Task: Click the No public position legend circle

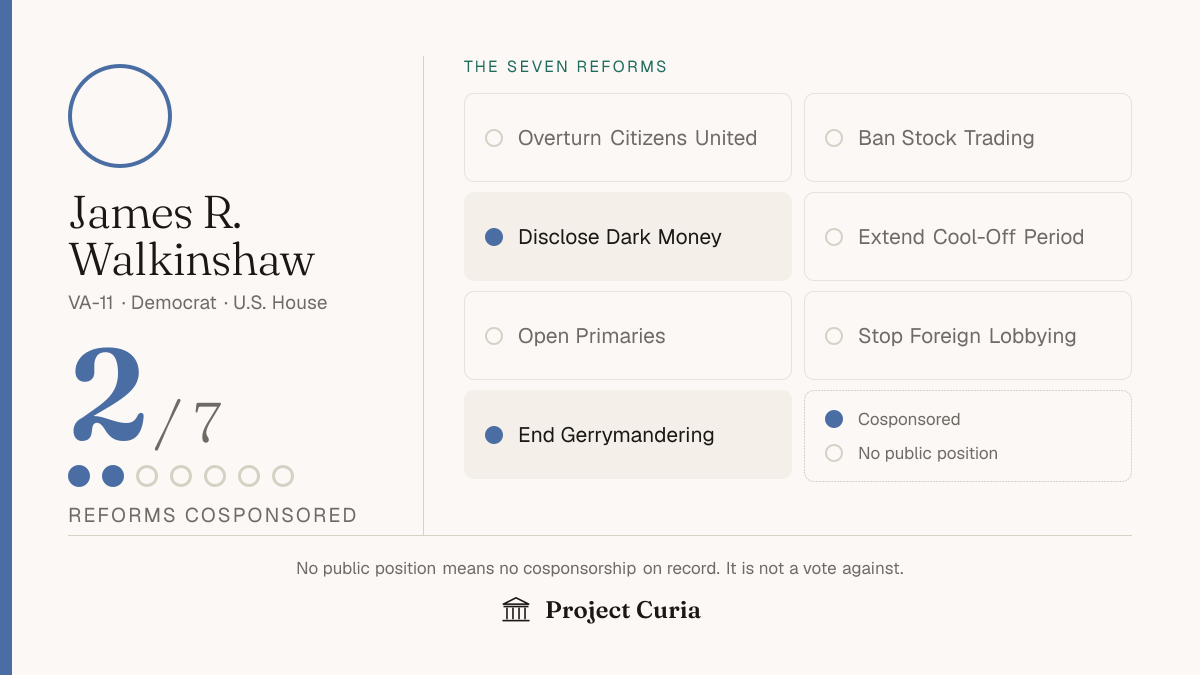Action: click(x=834, y=453)
